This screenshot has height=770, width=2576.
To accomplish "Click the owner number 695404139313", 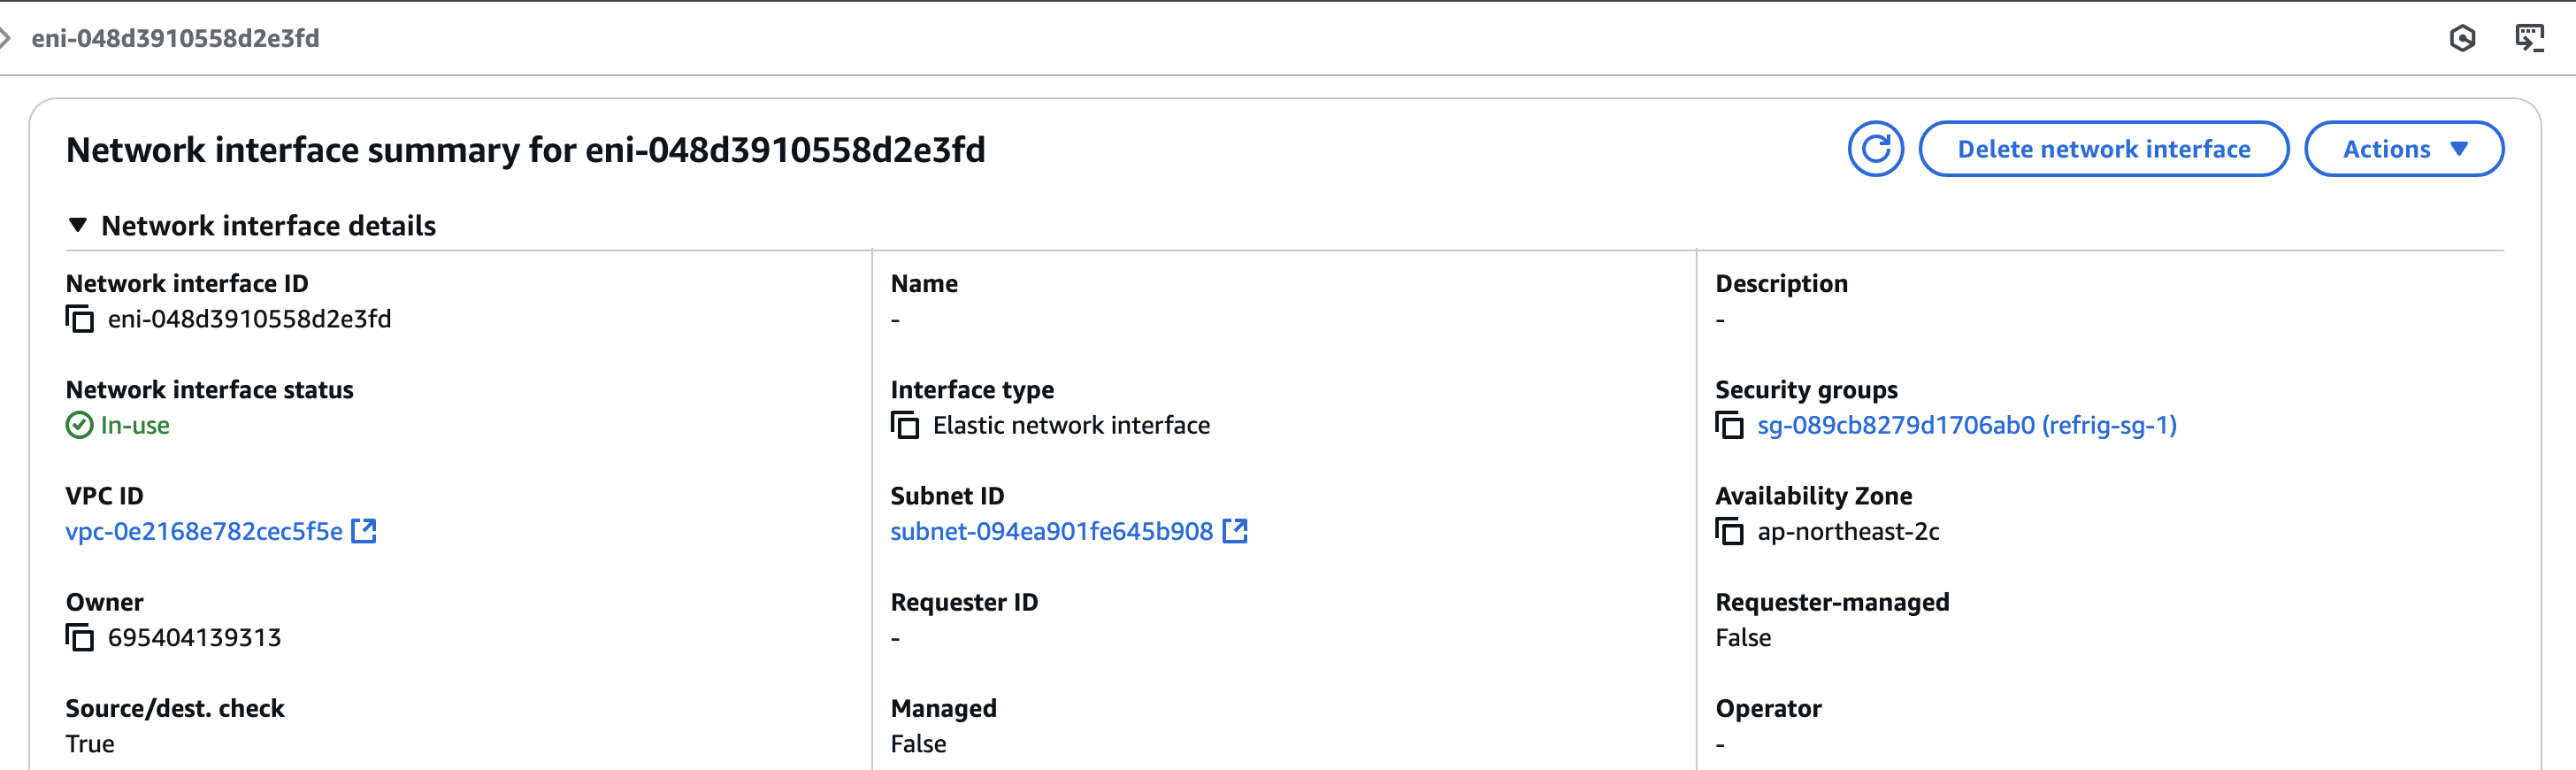I will 194,637.
